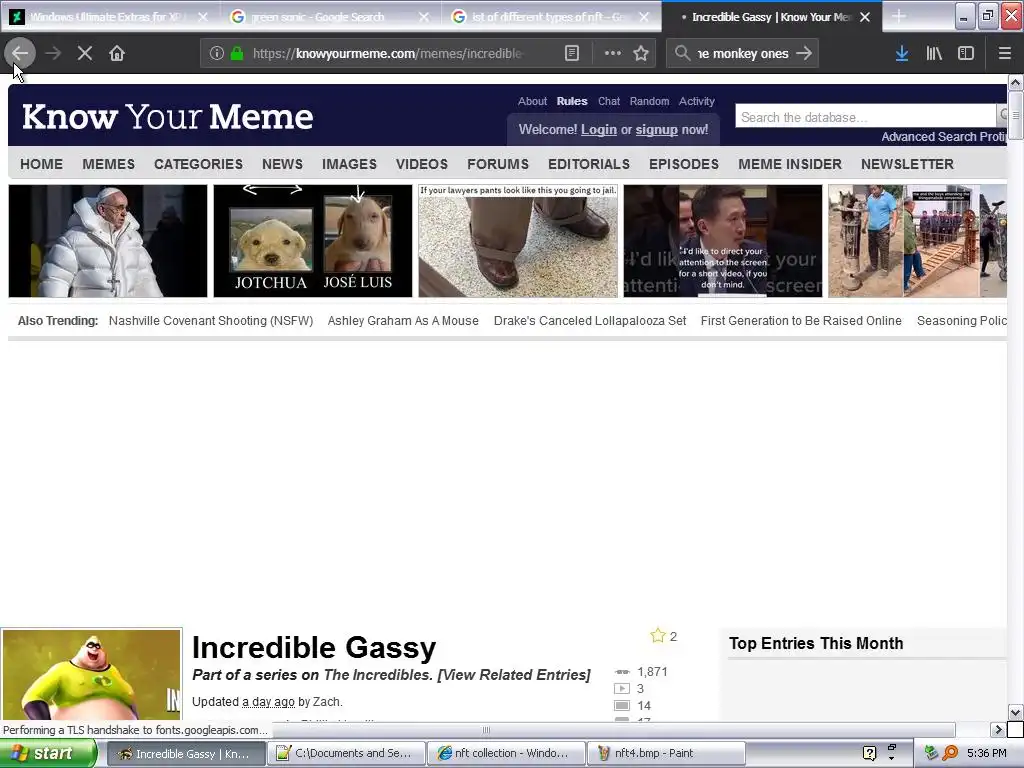1024x768 pixels.
Task: Open the Chat link in header
Action: coord(609,101)
